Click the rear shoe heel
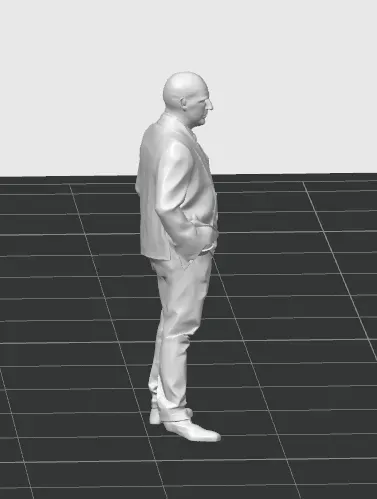 (154, 417)
